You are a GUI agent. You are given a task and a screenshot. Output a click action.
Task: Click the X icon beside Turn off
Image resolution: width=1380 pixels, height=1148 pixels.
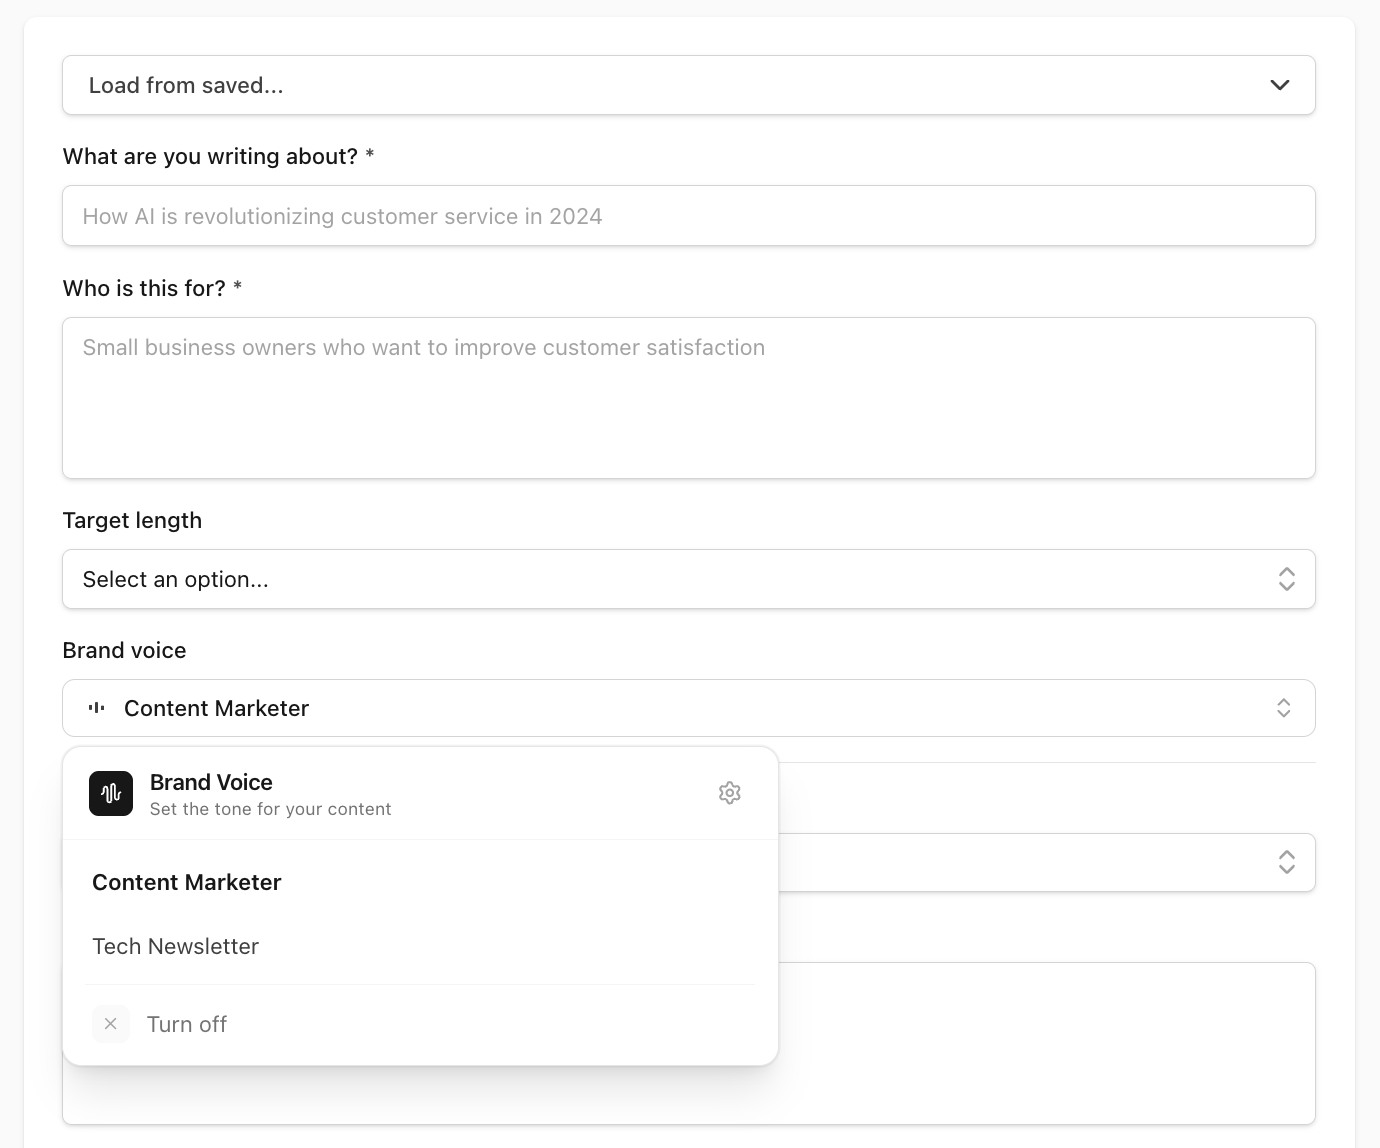[x=111, y=1024]
